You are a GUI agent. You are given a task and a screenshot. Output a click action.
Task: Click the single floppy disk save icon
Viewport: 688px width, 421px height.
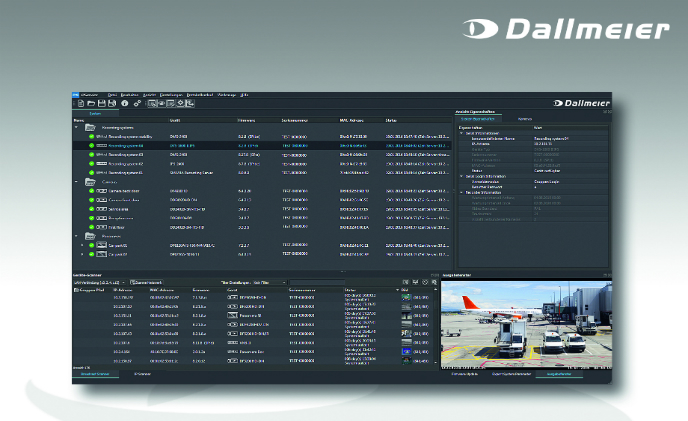point(101,104)
